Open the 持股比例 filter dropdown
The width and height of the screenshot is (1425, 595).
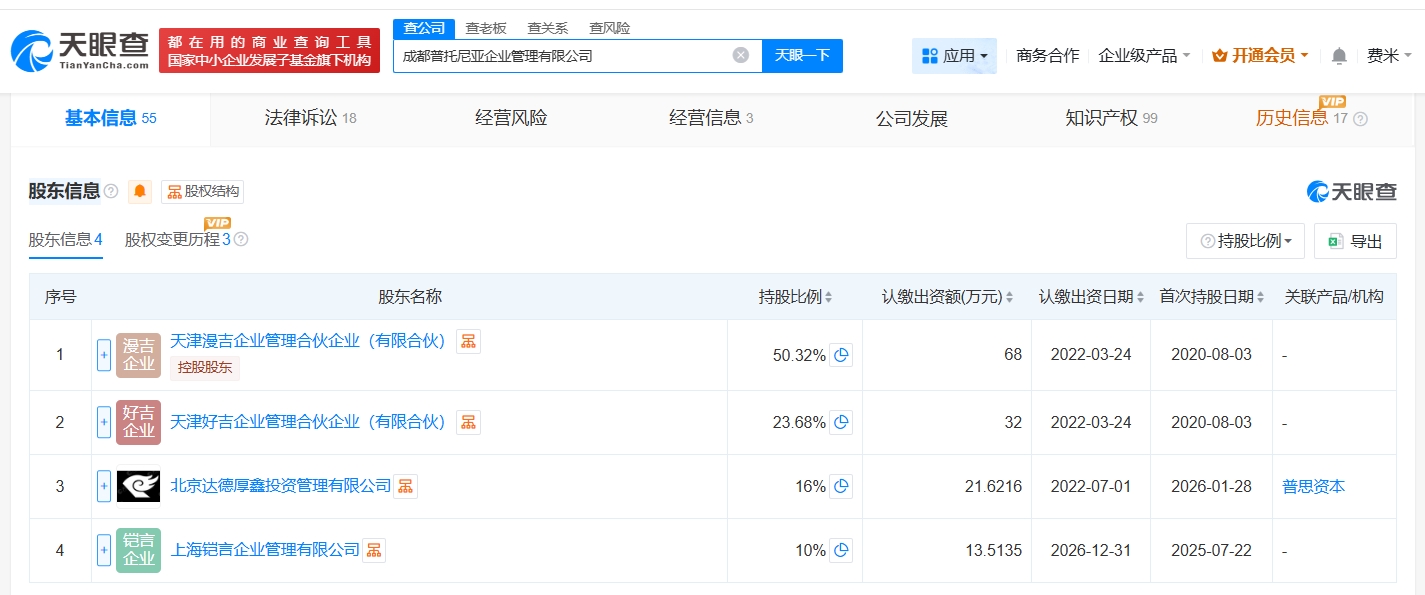pyautogui.click(x=1245, y=241)
